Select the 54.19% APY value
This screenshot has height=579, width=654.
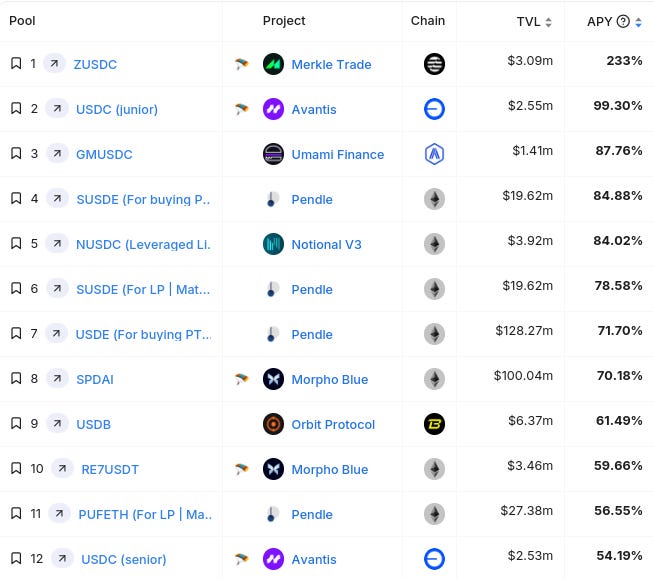click(619, 556)
